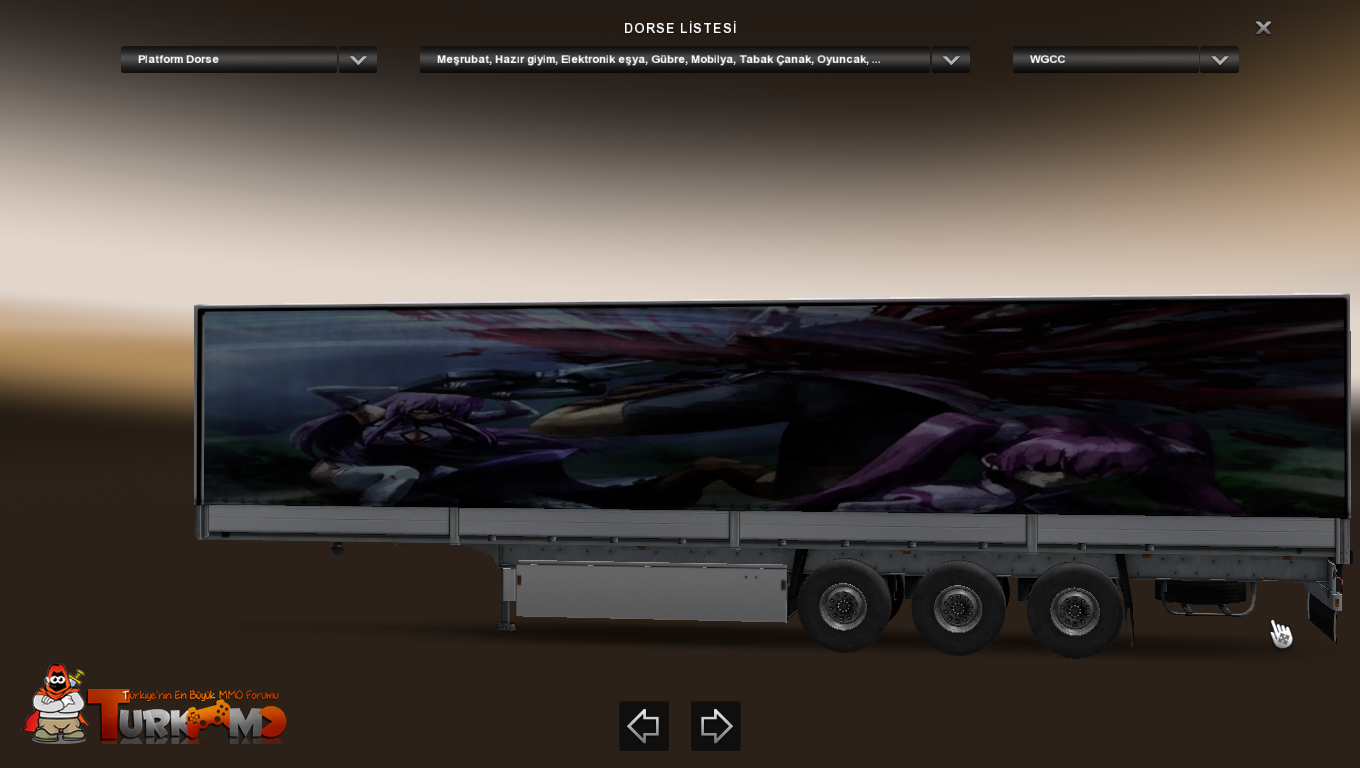Select the trailer preview image

coord(772,475)
